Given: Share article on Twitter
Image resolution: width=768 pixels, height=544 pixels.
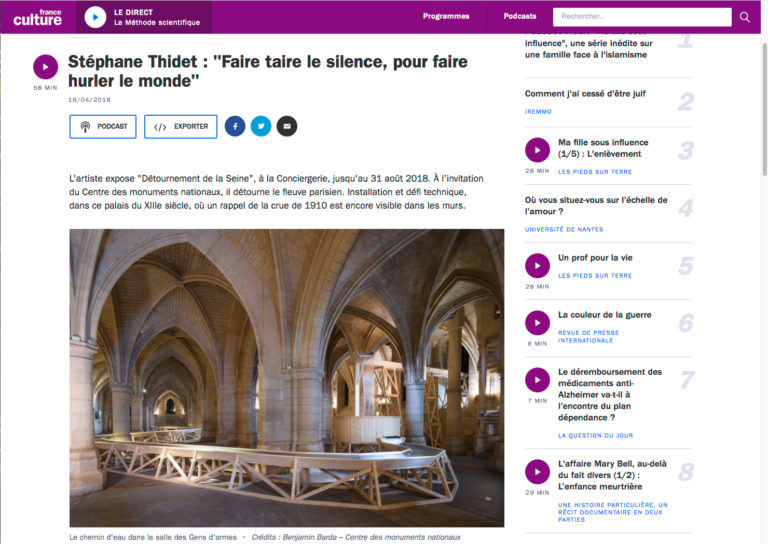Looking at the screenshot, I should (x=261, y=126).
